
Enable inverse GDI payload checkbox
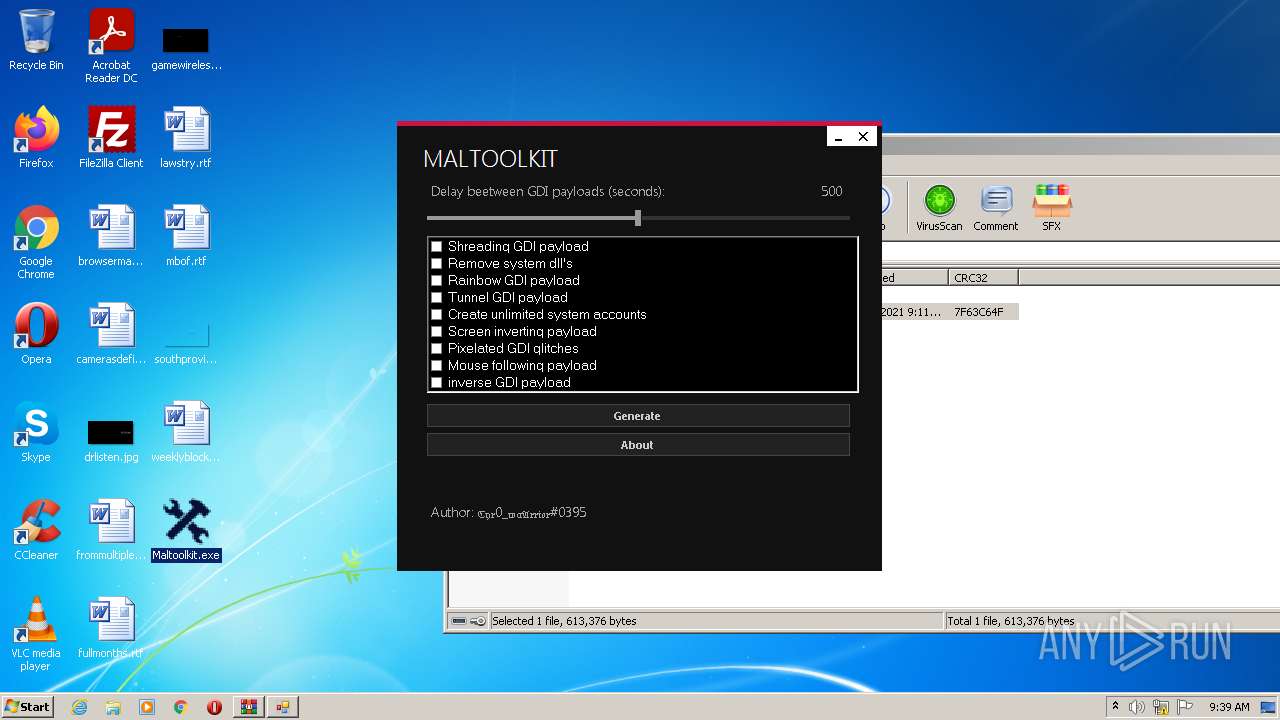click(x=436, y=382)
